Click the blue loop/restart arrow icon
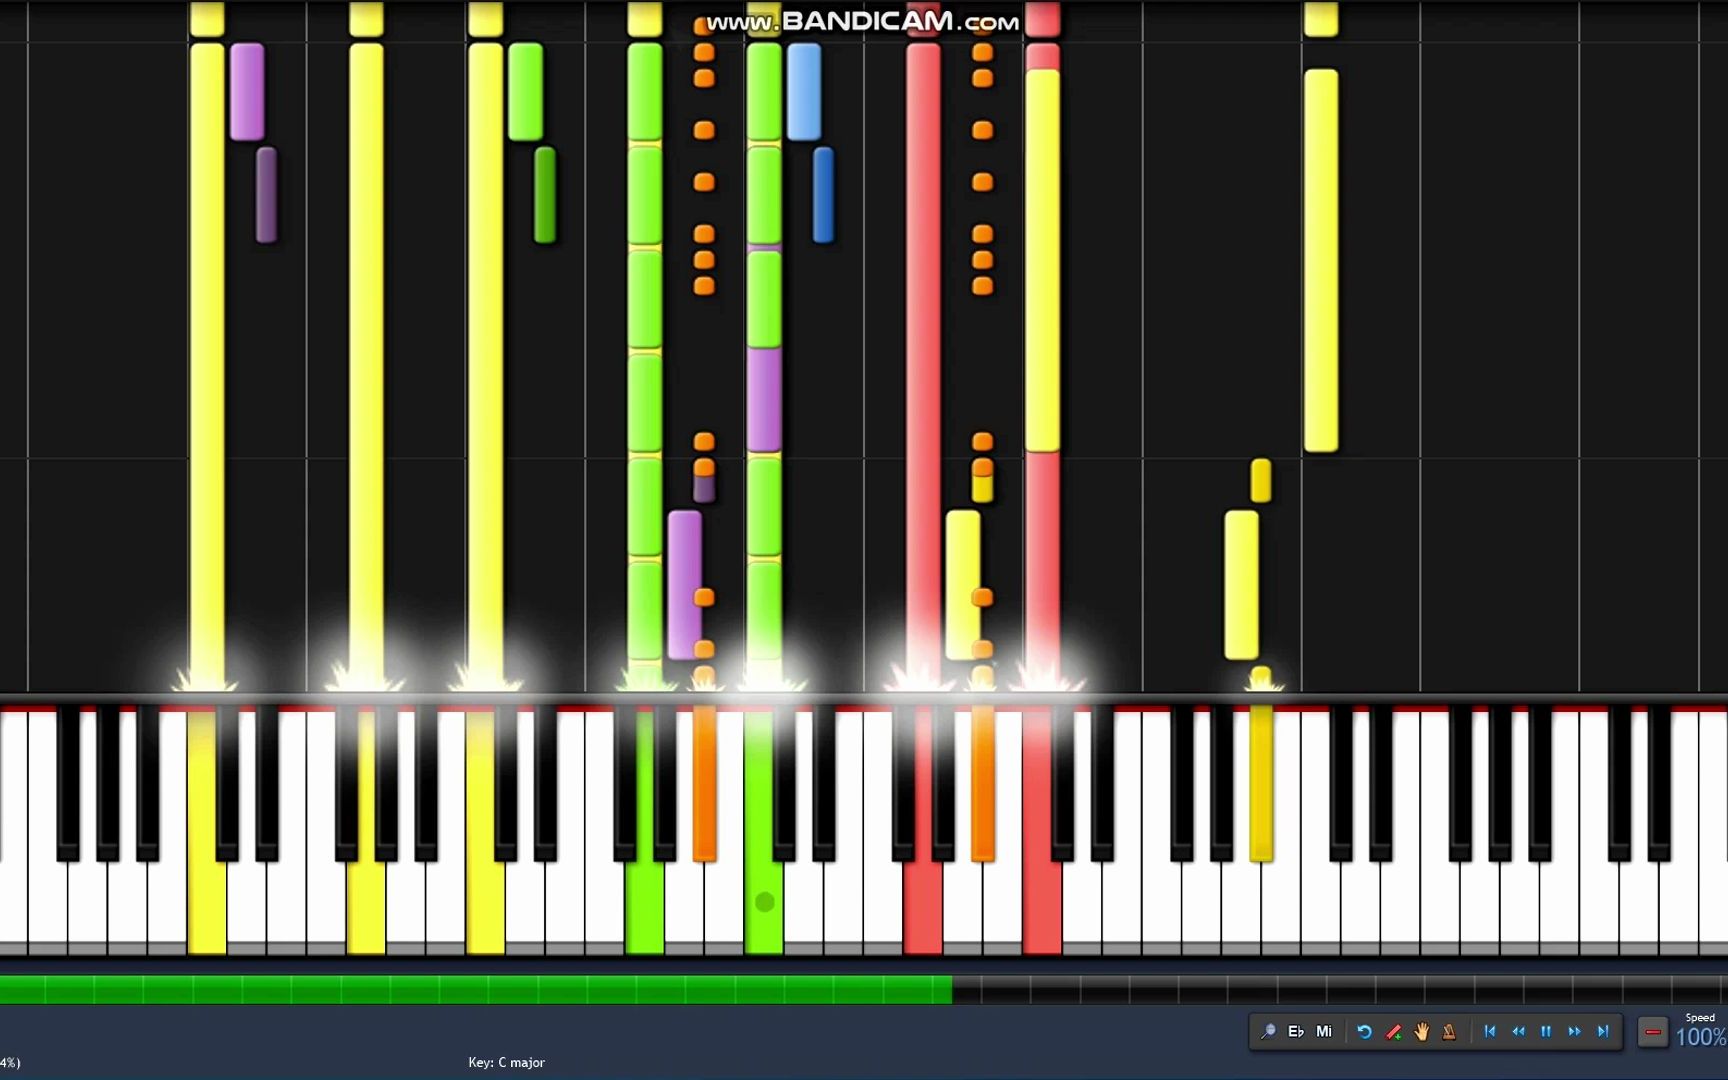The image size is (1728, 1080). (1364, 1031)
